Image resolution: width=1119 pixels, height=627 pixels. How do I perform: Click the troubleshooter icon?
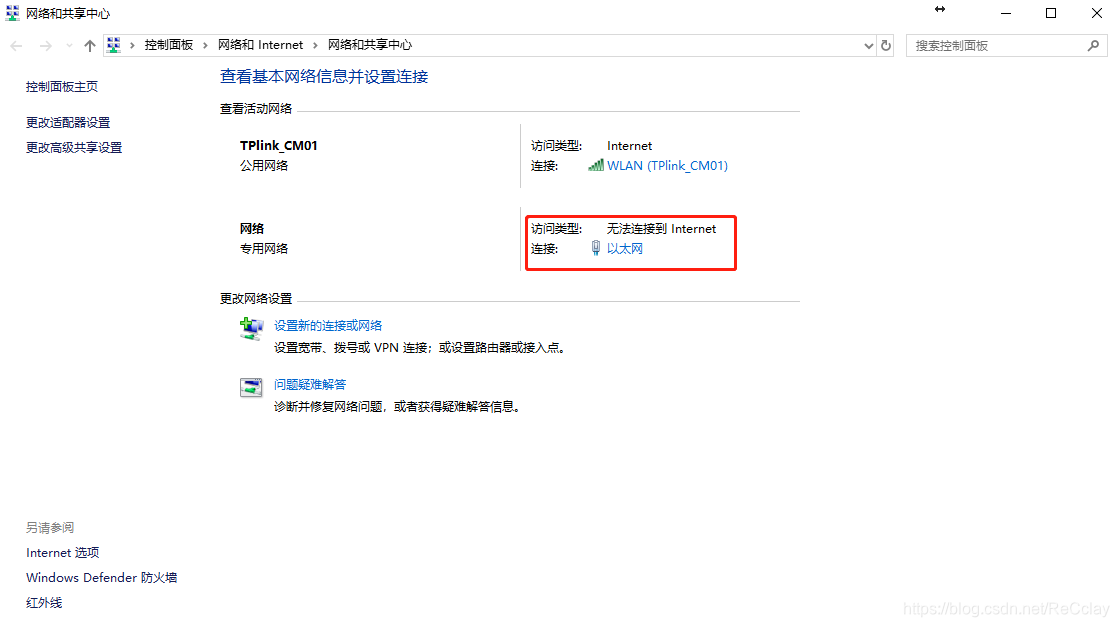[251, 387]
